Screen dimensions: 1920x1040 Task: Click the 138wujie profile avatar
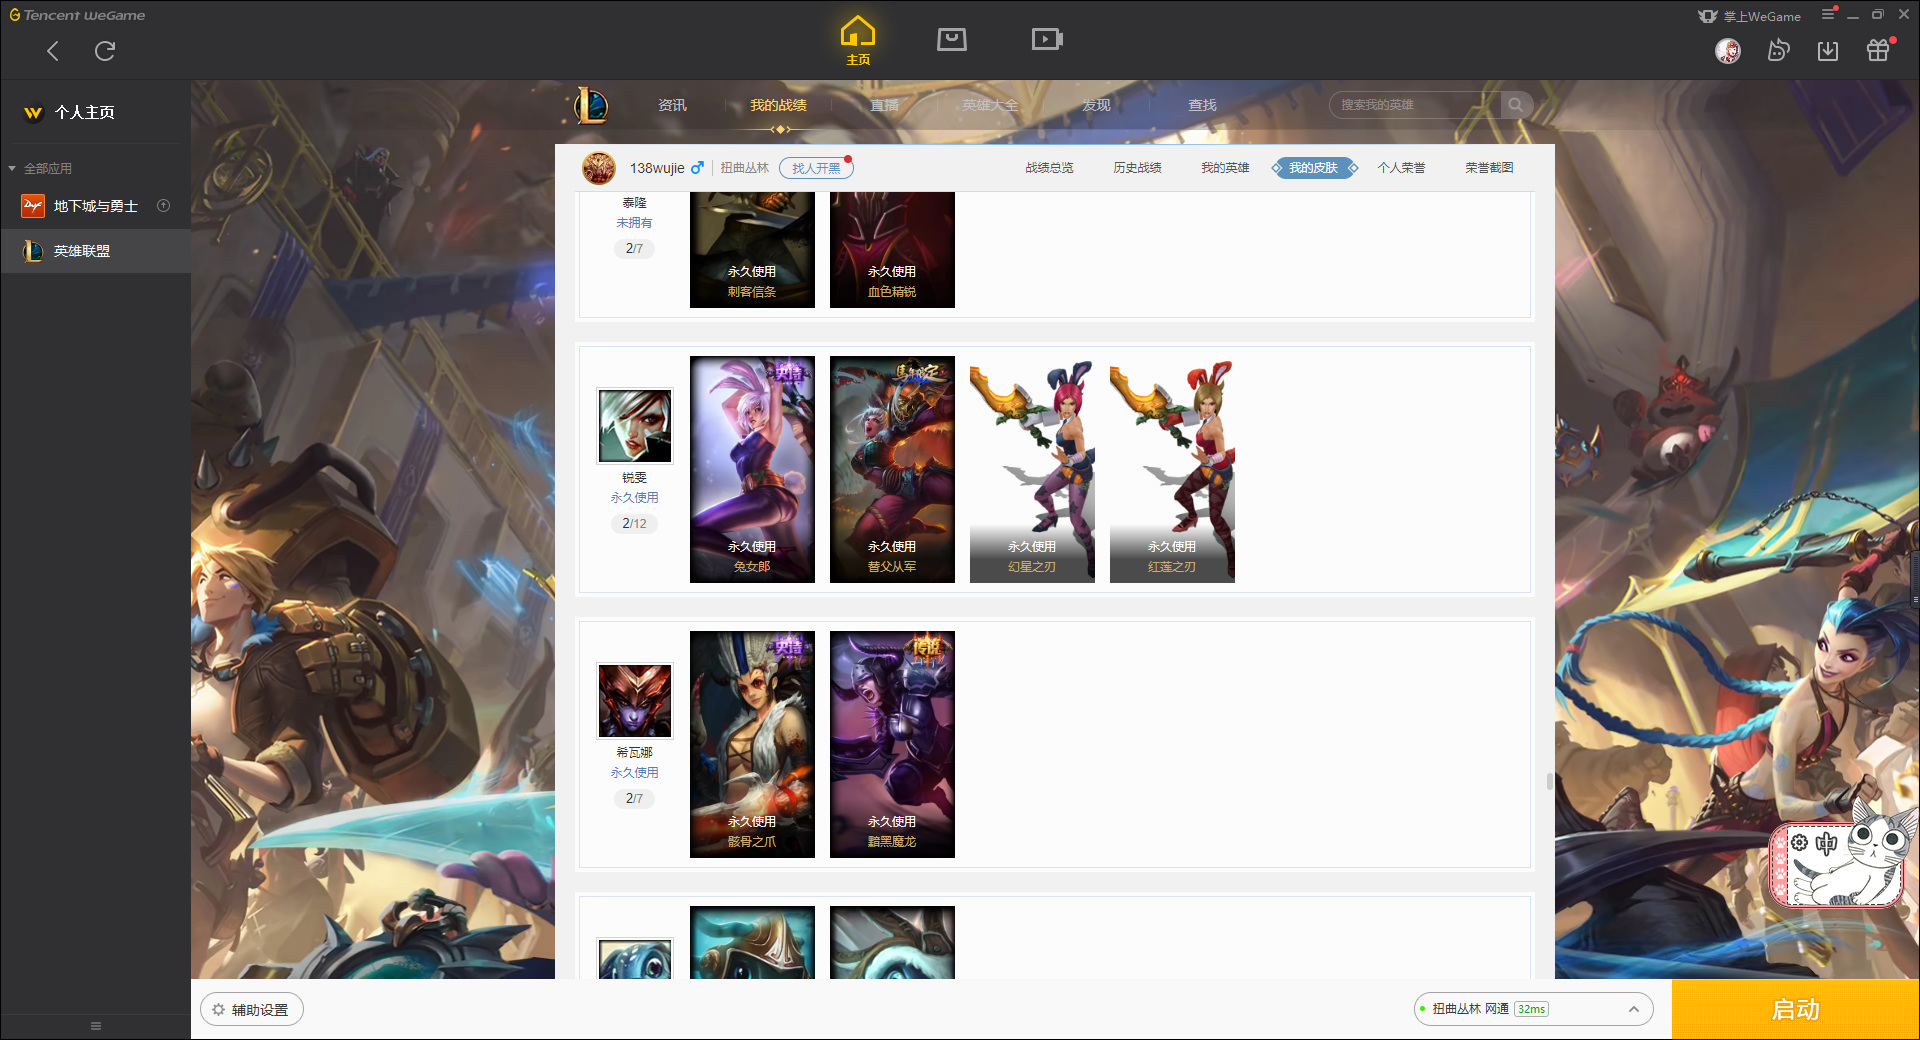click(599, 168)
